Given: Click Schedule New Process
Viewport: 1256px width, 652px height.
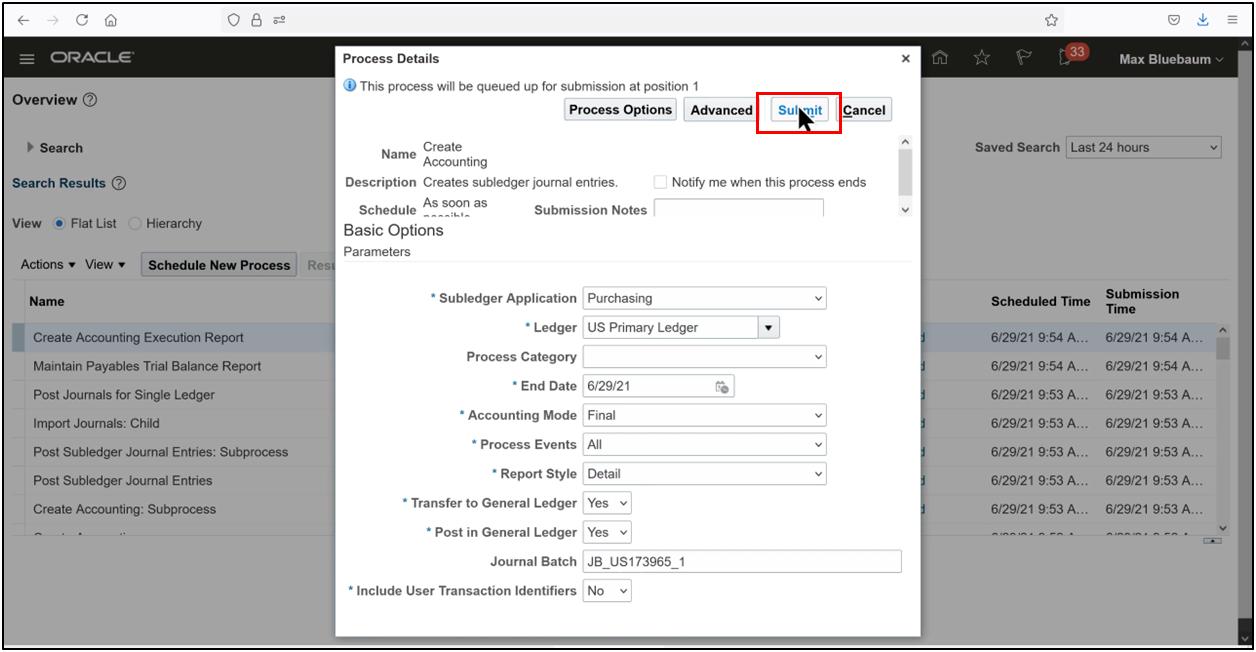Looking at the screenshot, I should point(218,264).
